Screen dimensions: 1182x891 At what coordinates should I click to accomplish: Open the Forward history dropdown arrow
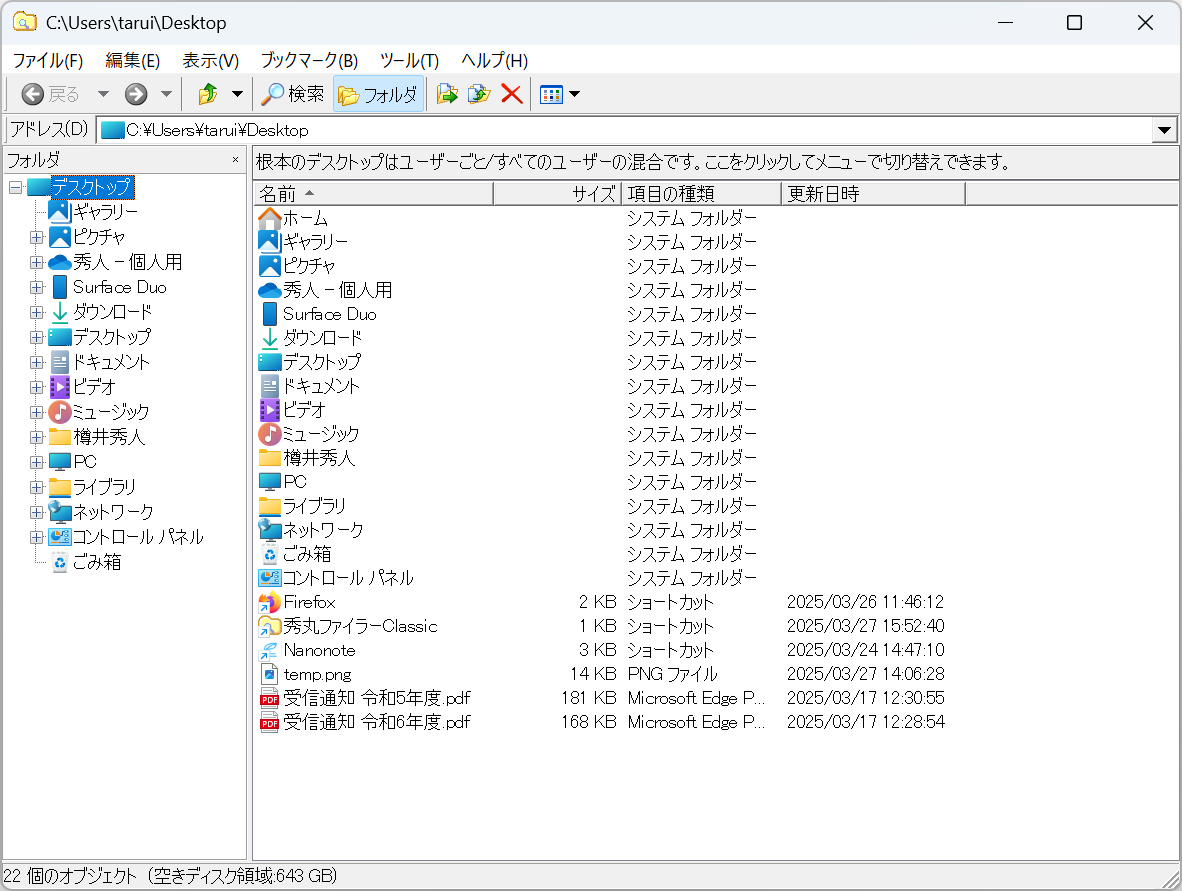[167, 94]
